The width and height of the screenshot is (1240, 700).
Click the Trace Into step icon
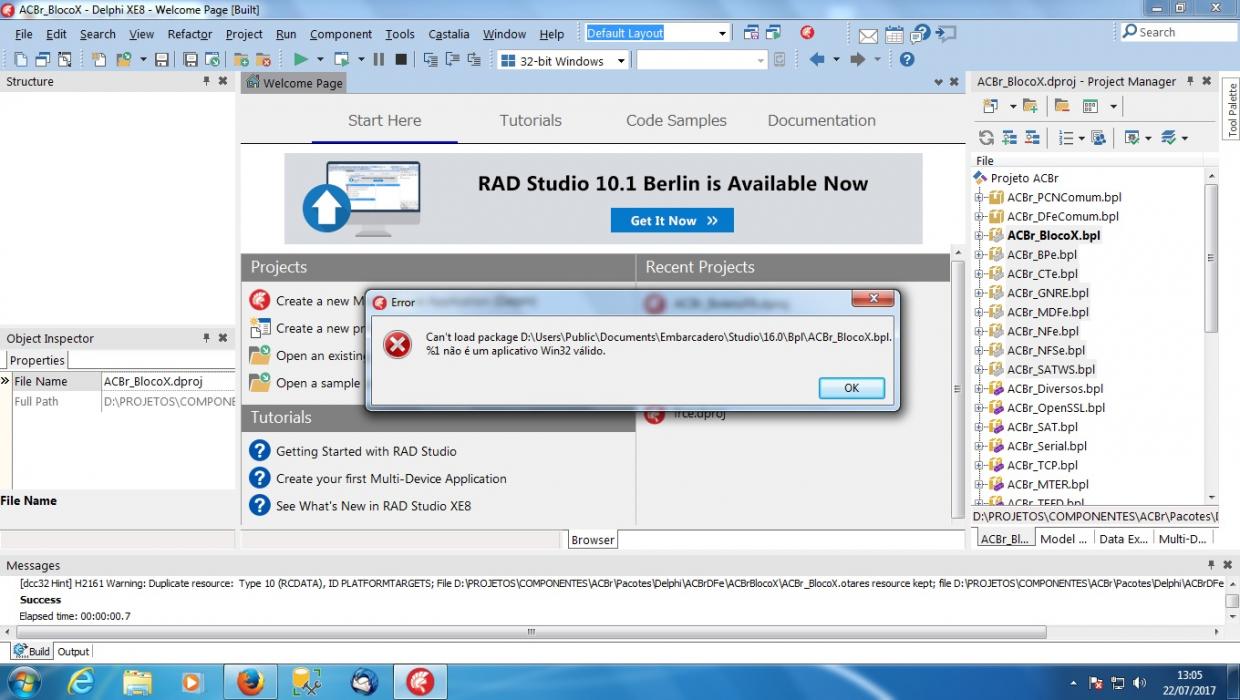coord(430,60)
